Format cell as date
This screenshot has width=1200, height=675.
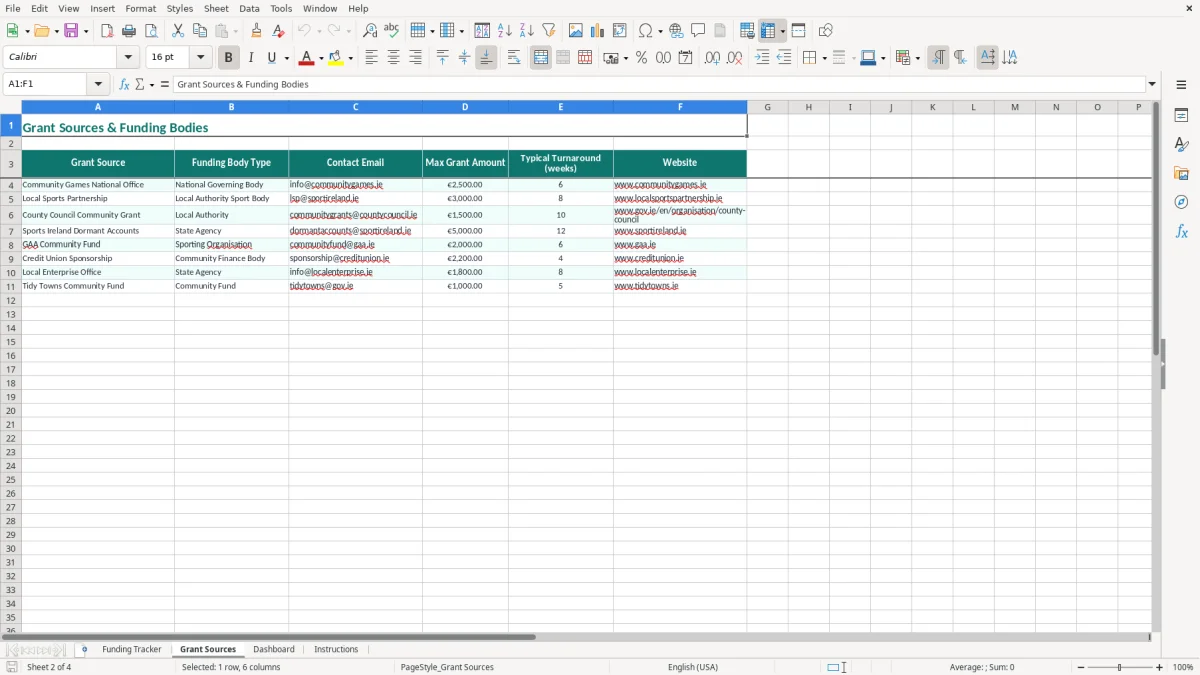[685, 58]
